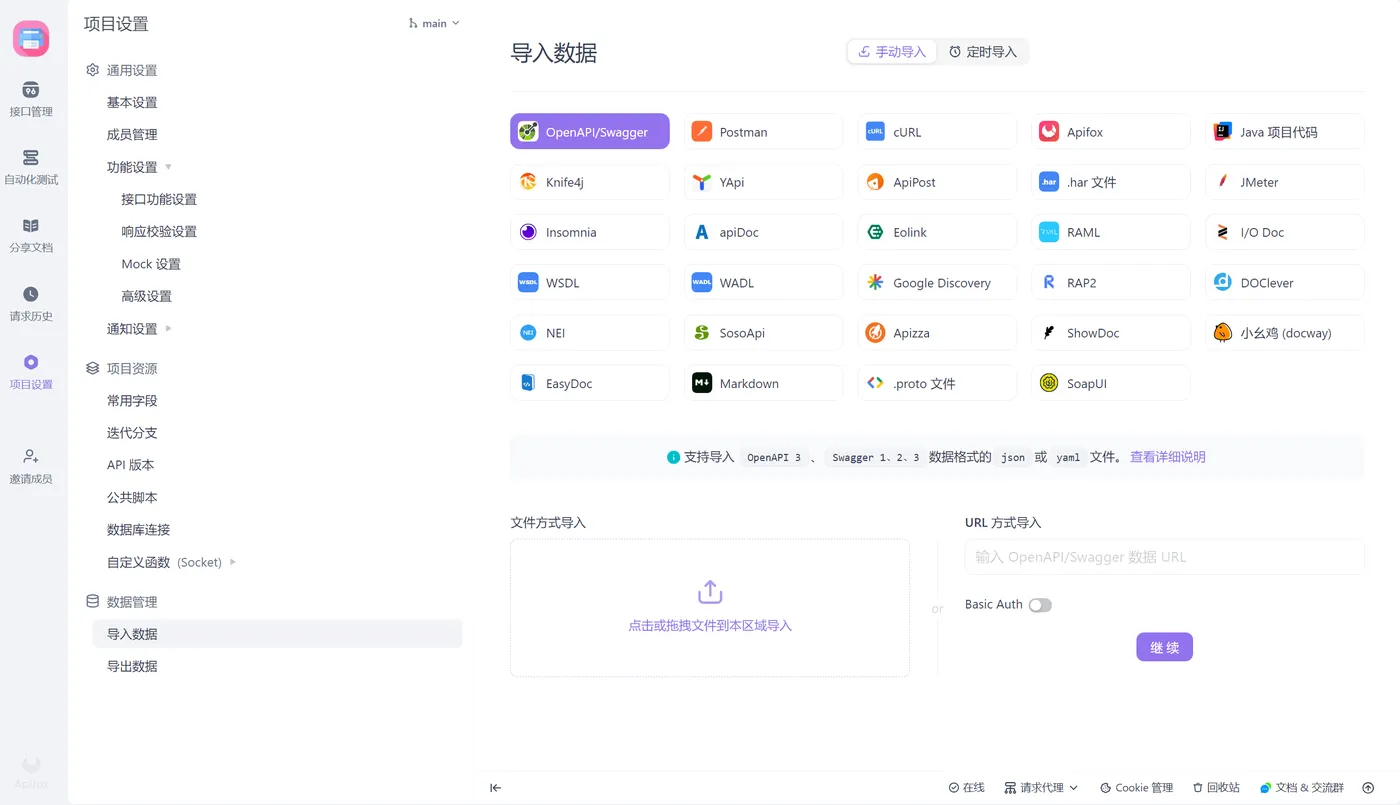Choose WADL import format

pos(764,282)
